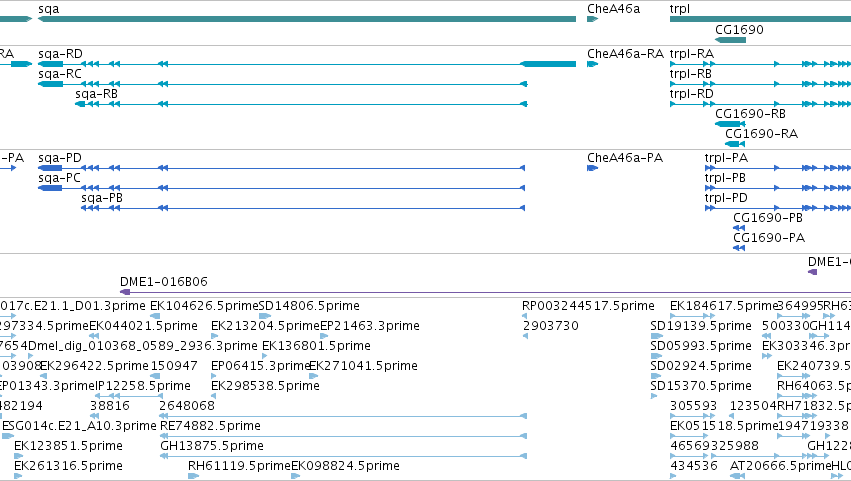Click the EK298538.5prime label
This screenshot has height=481, width=851.
click(x=265, y=387)
